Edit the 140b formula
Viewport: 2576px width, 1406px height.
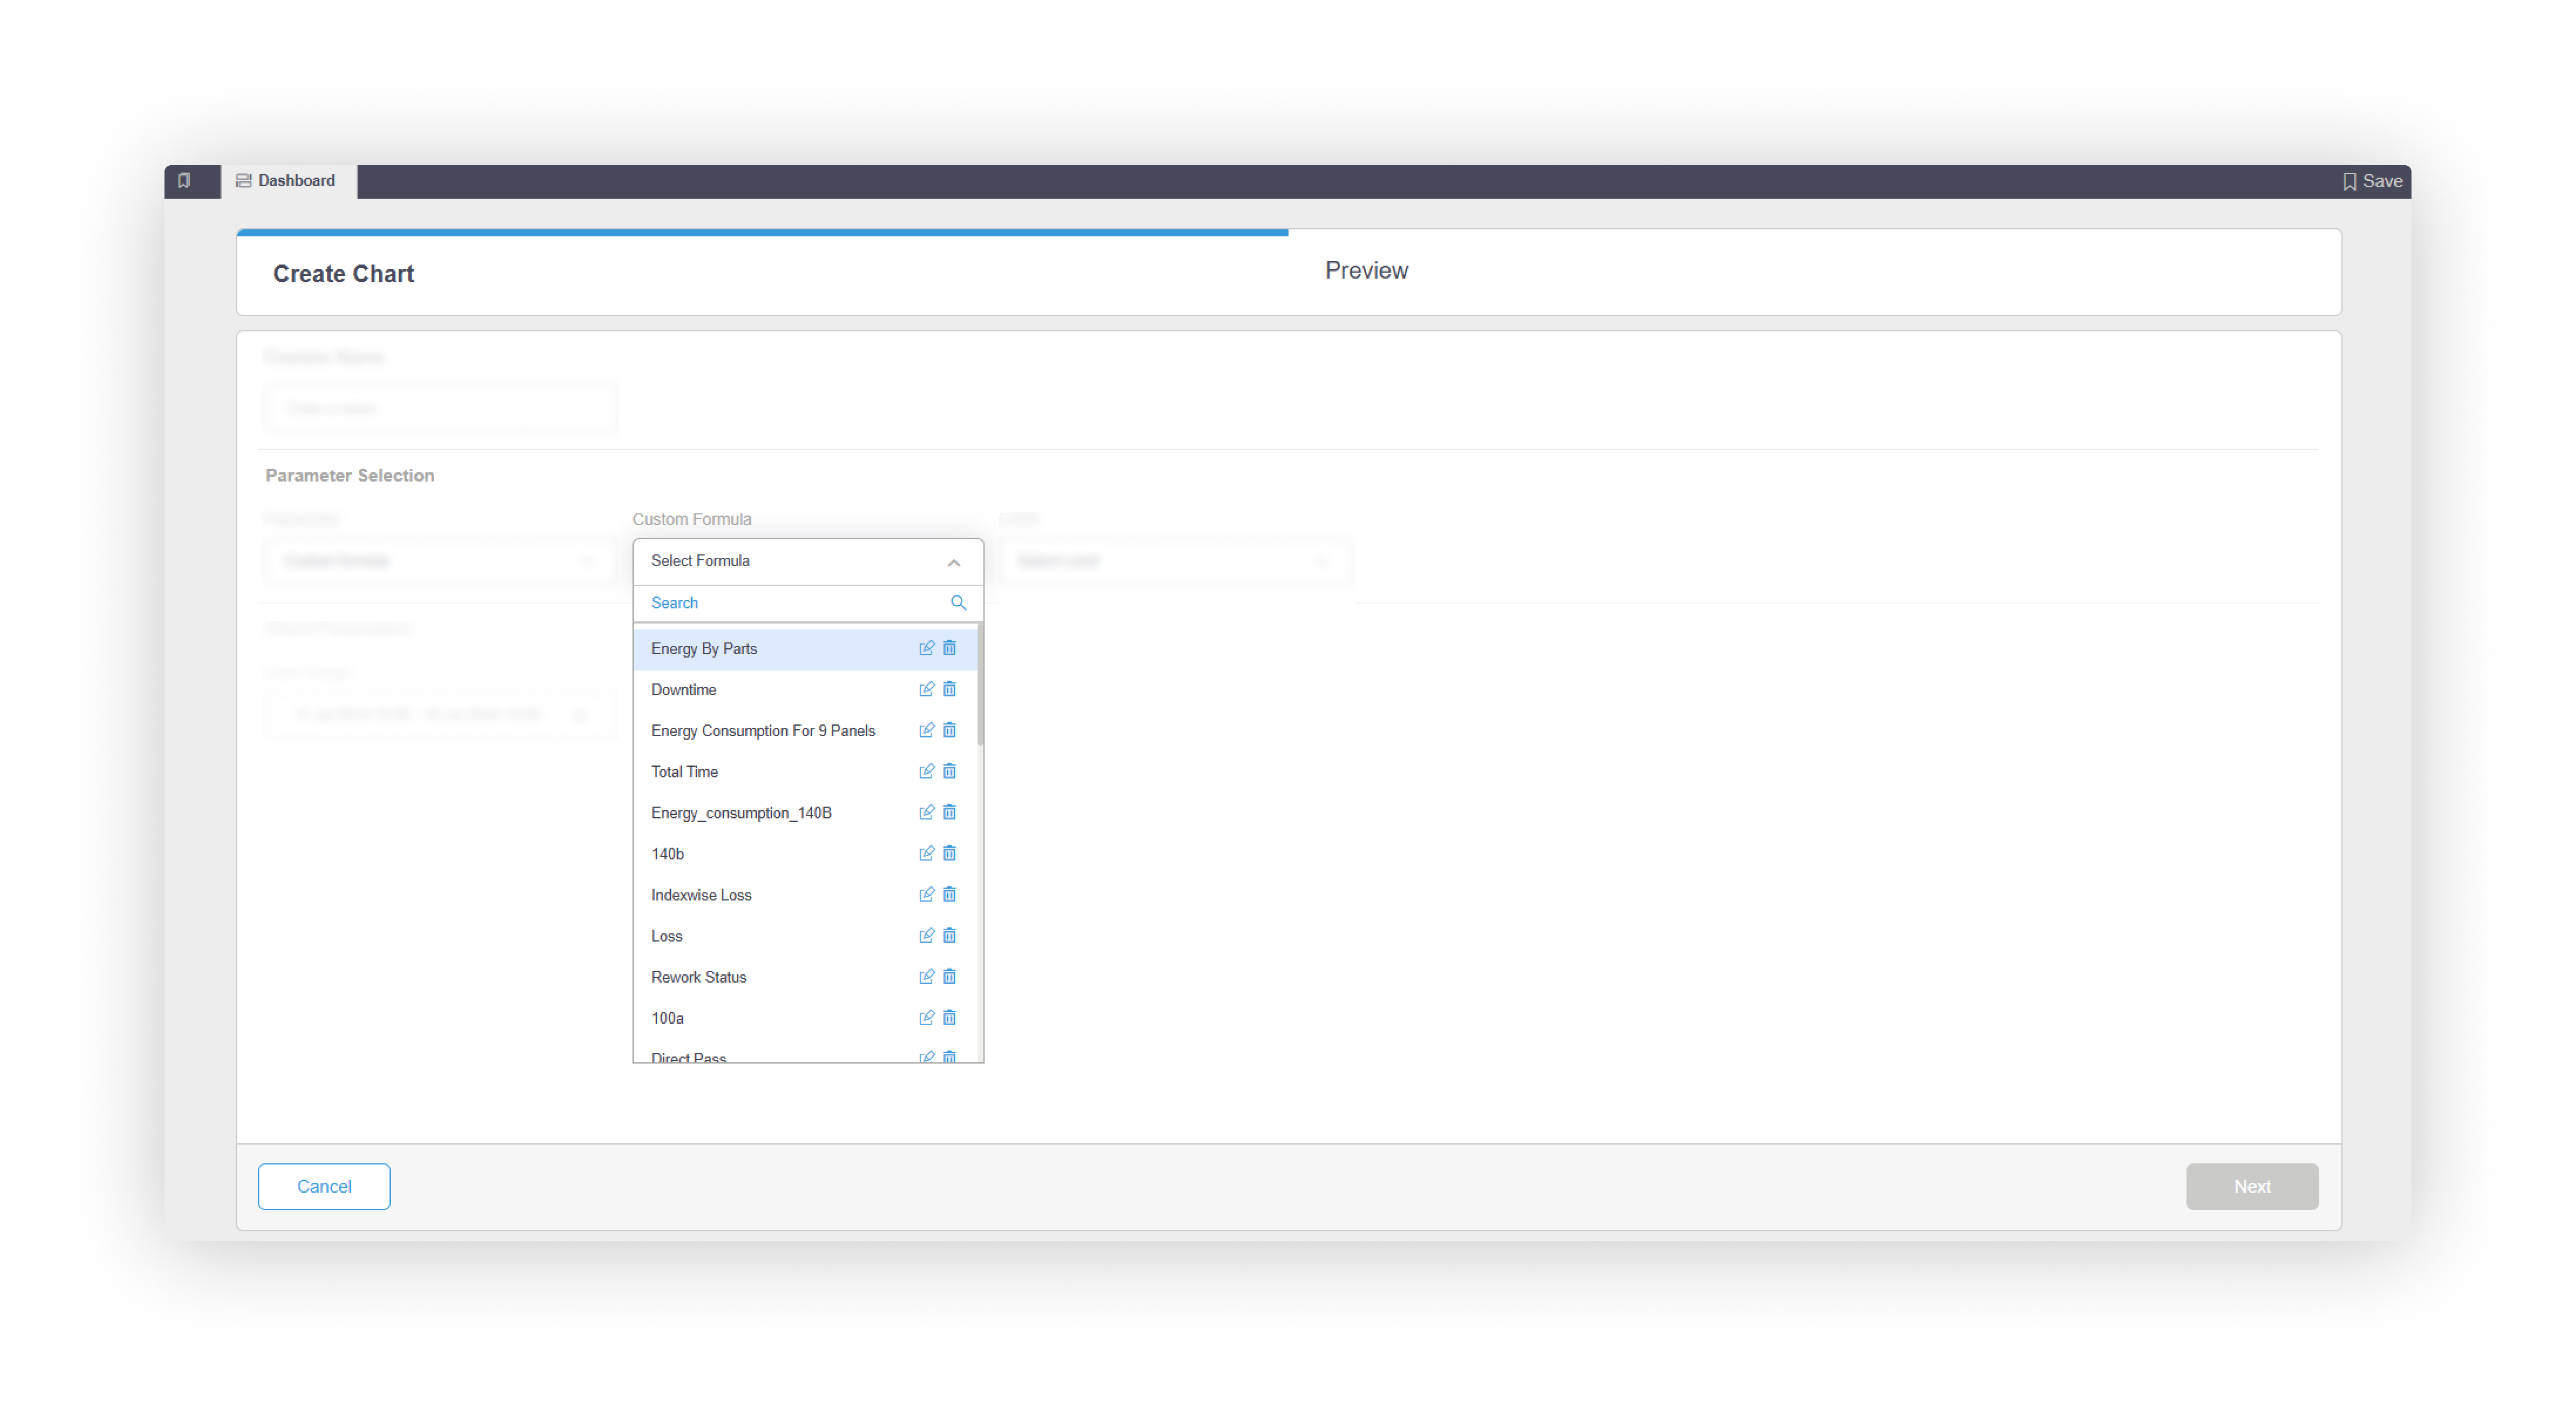point(926,853)
